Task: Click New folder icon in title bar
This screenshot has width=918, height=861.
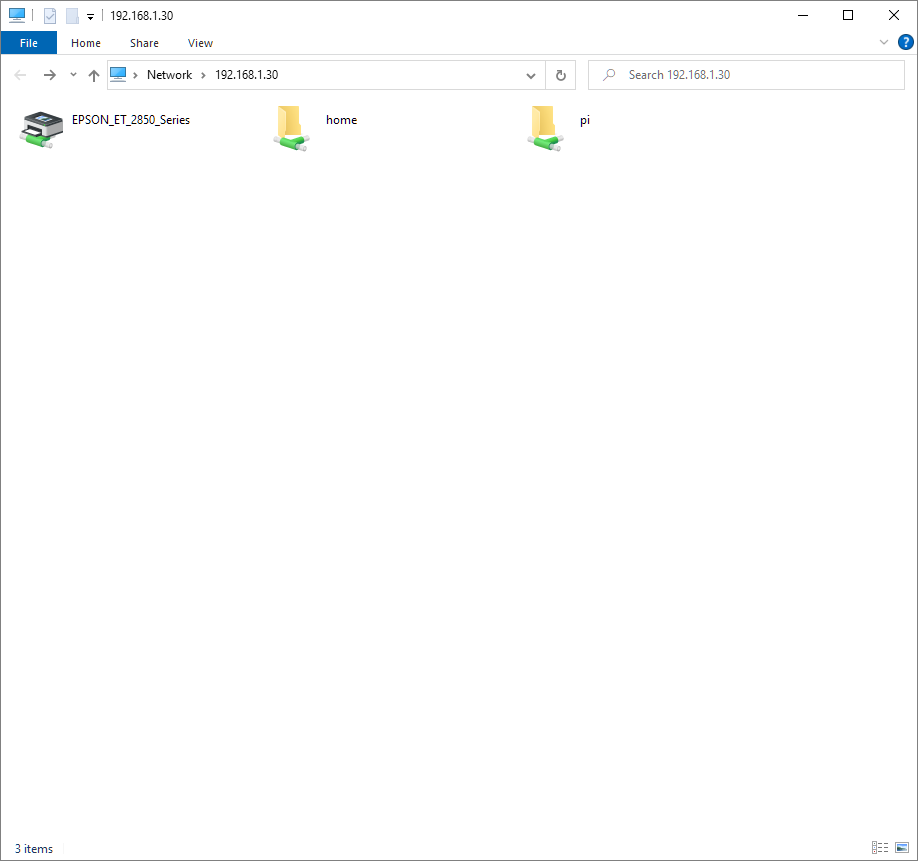Action: (x=72, y=16)
